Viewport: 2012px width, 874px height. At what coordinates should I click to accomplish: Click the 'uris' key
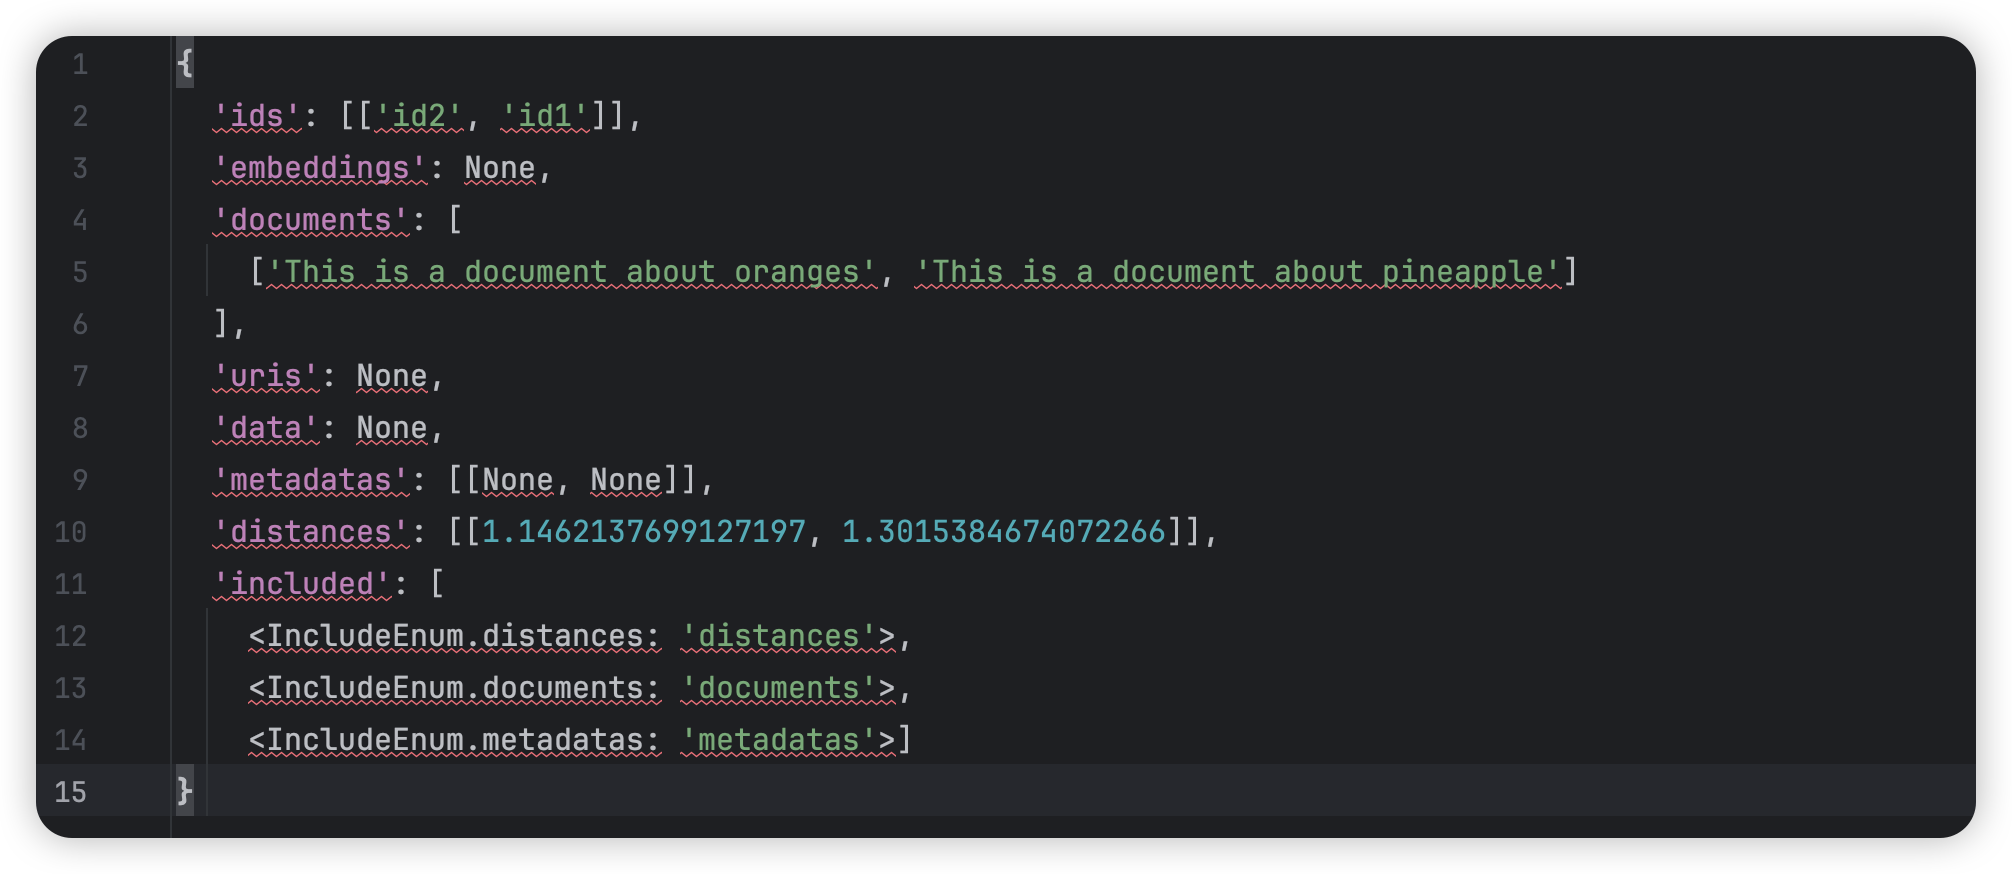coord(266,376)
